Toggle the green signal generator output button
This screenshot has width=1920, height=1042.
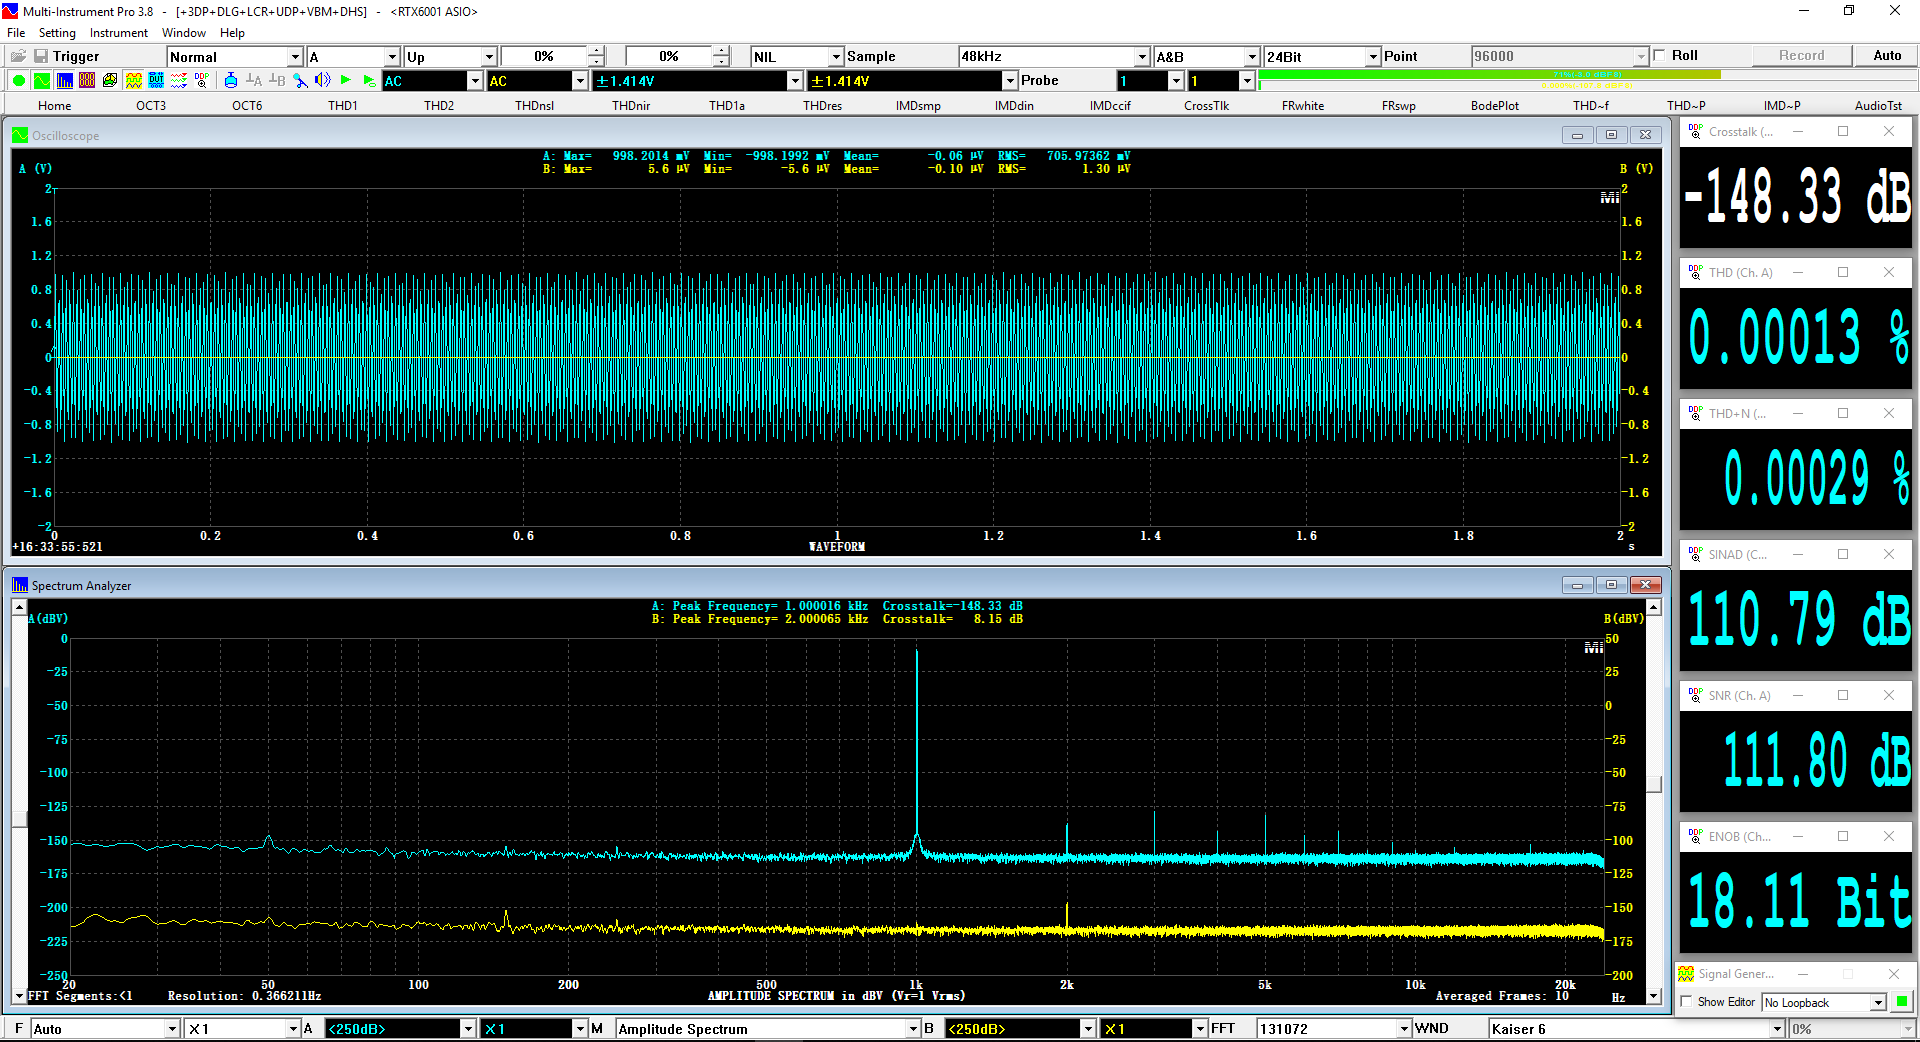[x=1902, y=1002]
